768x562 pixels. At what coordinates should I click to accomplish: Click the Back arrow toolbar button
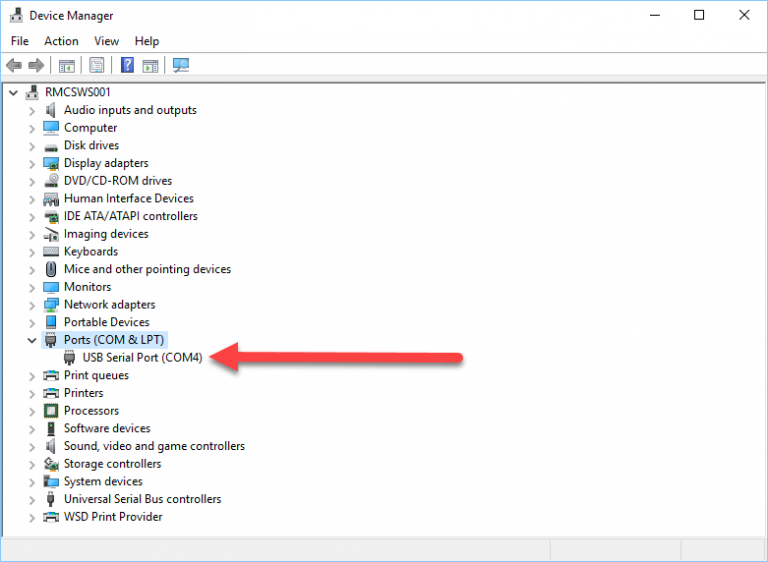click(x=14, y=65)
